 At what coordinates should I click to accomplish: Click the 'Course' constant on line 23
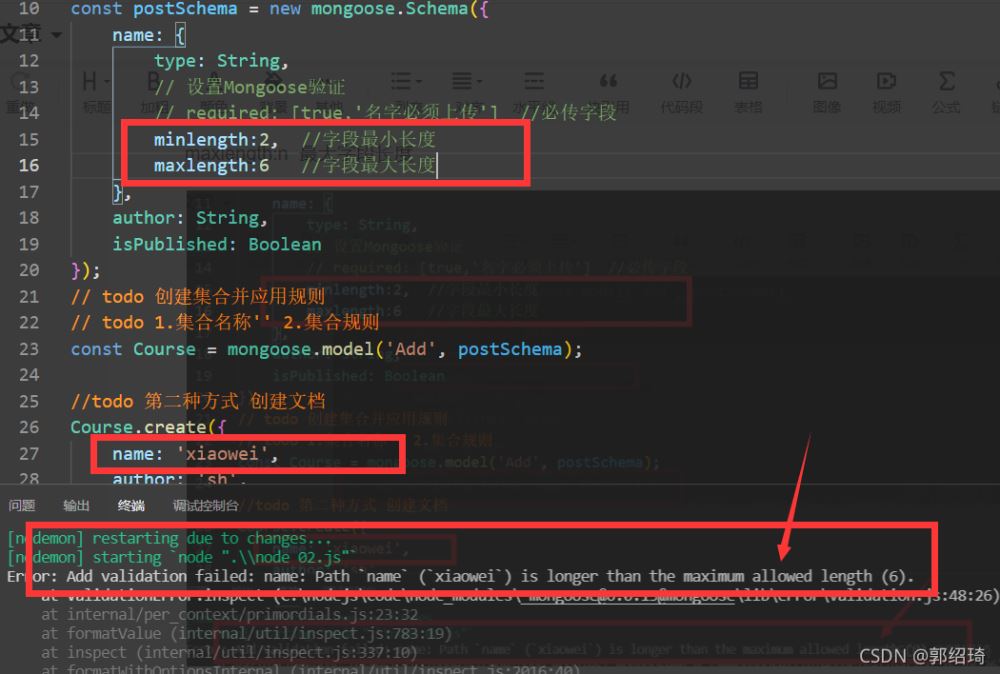[165, 349]
